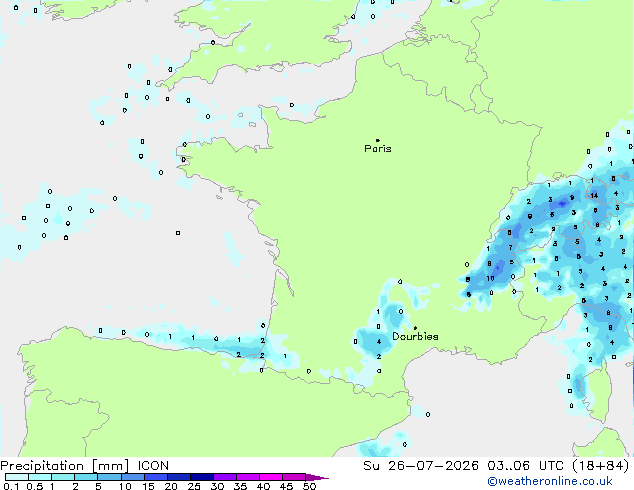Pick the 1–2 mm legend swatch
The image size is (634, 490).
click(x=63, y=477)
